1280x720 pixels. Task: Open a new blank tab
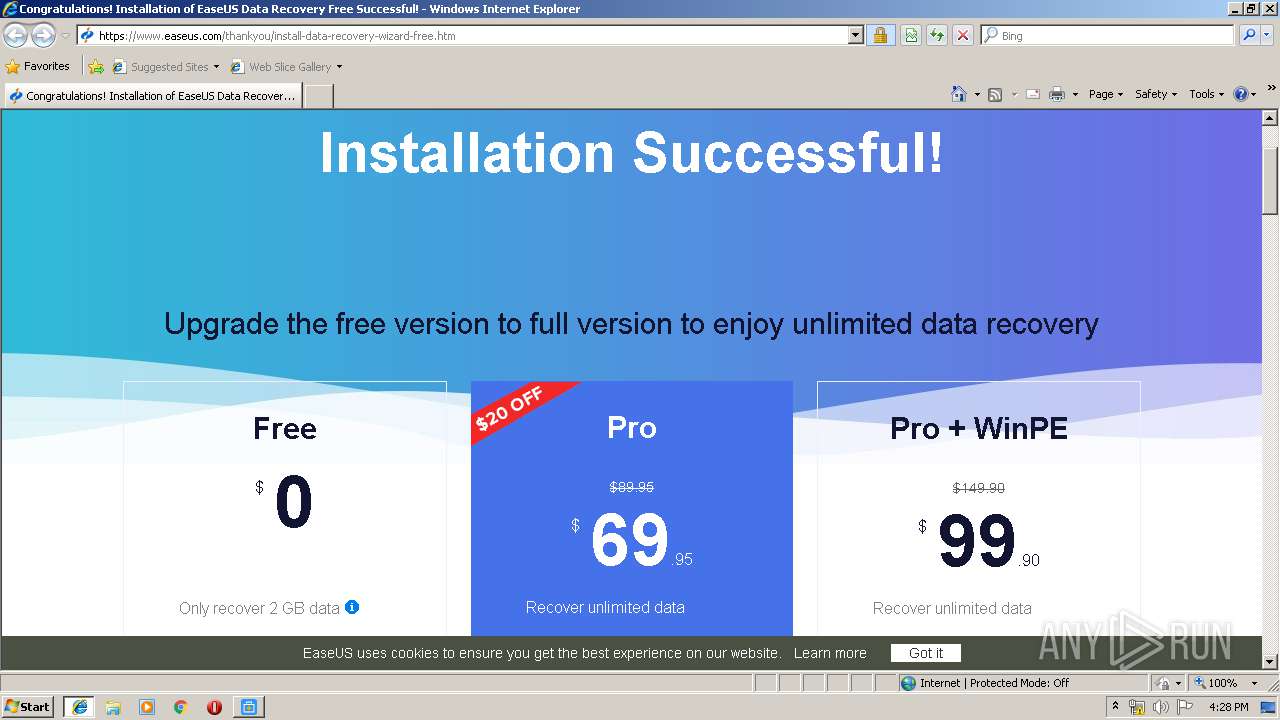point(318,96)
